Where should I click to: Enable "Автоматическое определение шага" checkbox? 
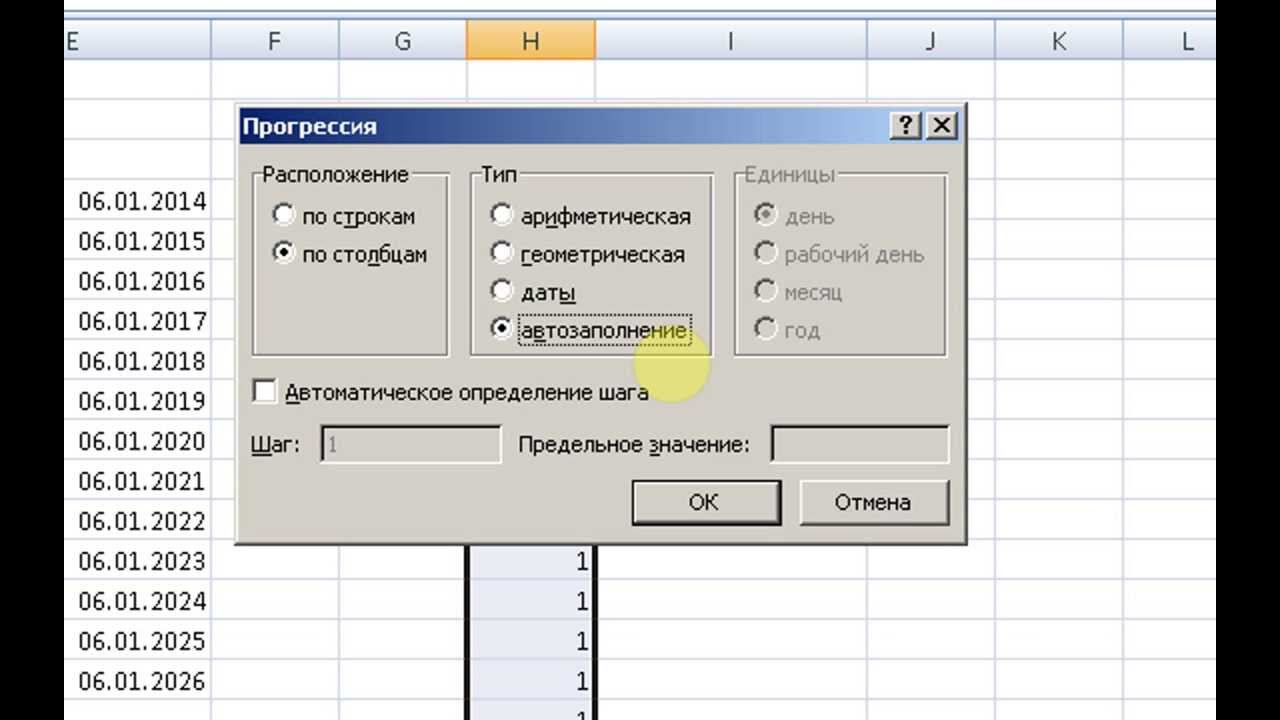point(265,392)
